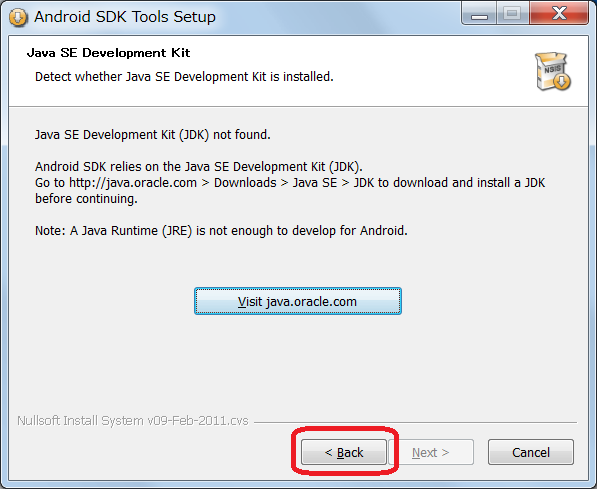Viewport: 597px width, 489px height.
Task: Minimize the Android SDK Tools Setup window
Action: coord(479,14)
